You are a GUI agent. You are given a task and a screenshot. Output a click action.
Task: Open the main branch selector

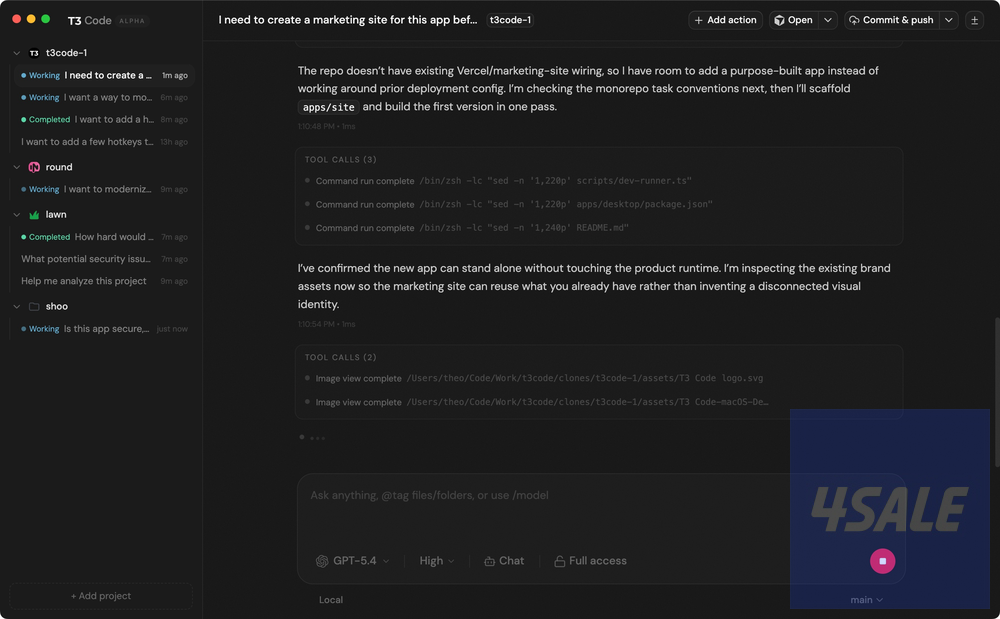866,600
